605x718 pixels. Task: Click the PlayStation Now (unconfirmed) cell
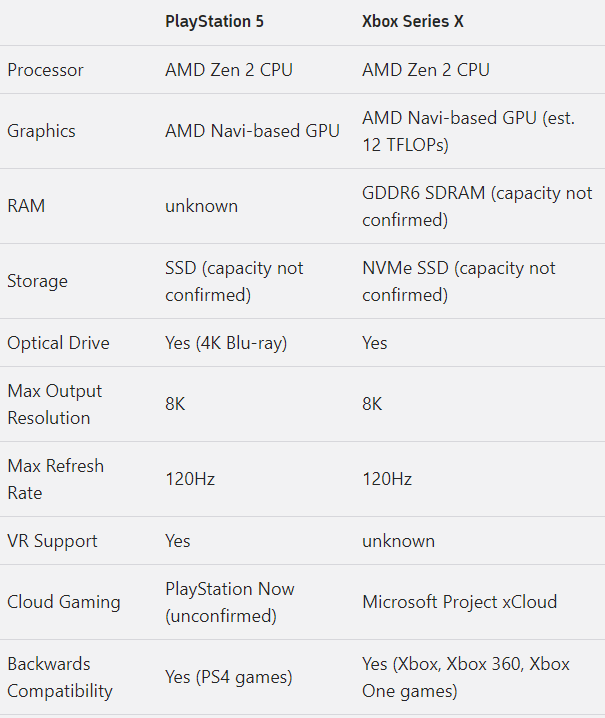(230, 602)
